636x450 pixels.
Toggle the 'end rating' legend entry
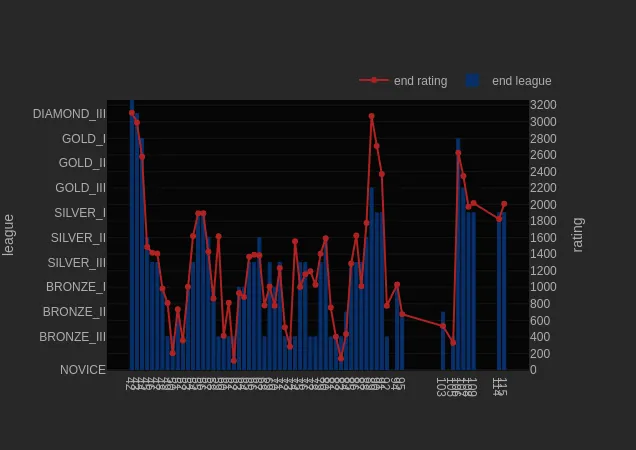(x=403, y=81)
